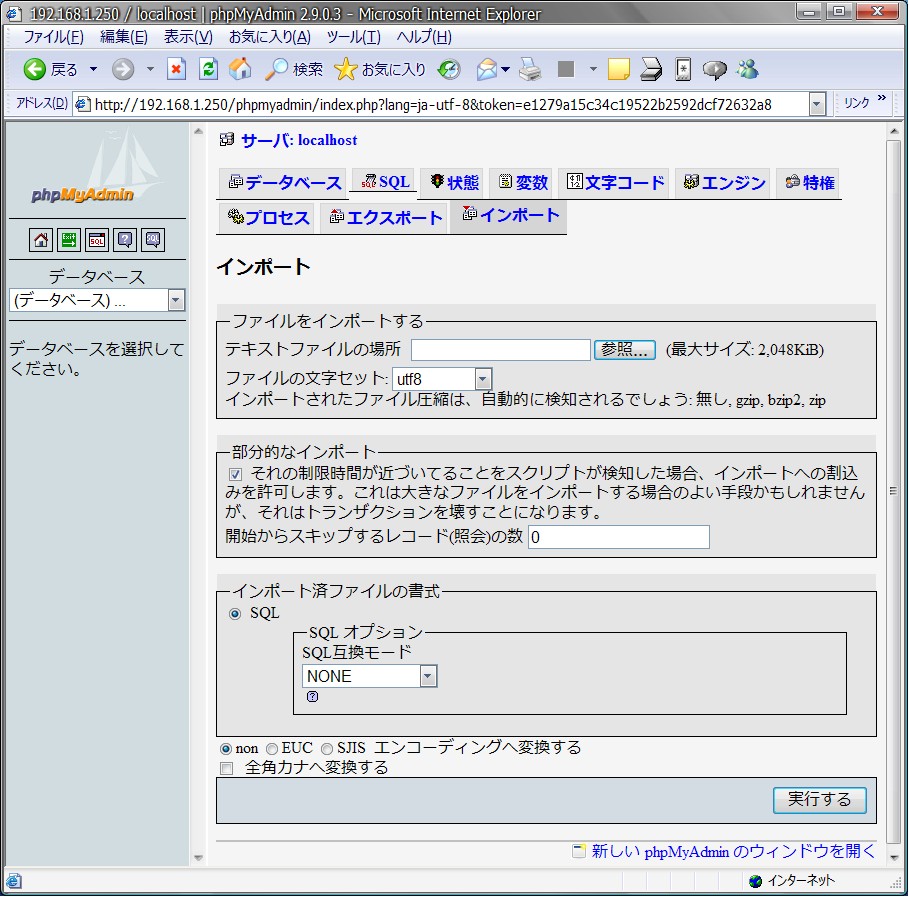This screenshot has width=909, height=897.
Task: Click the Refresh page icon
Action: pyautogui.click(x=208, y=69)
